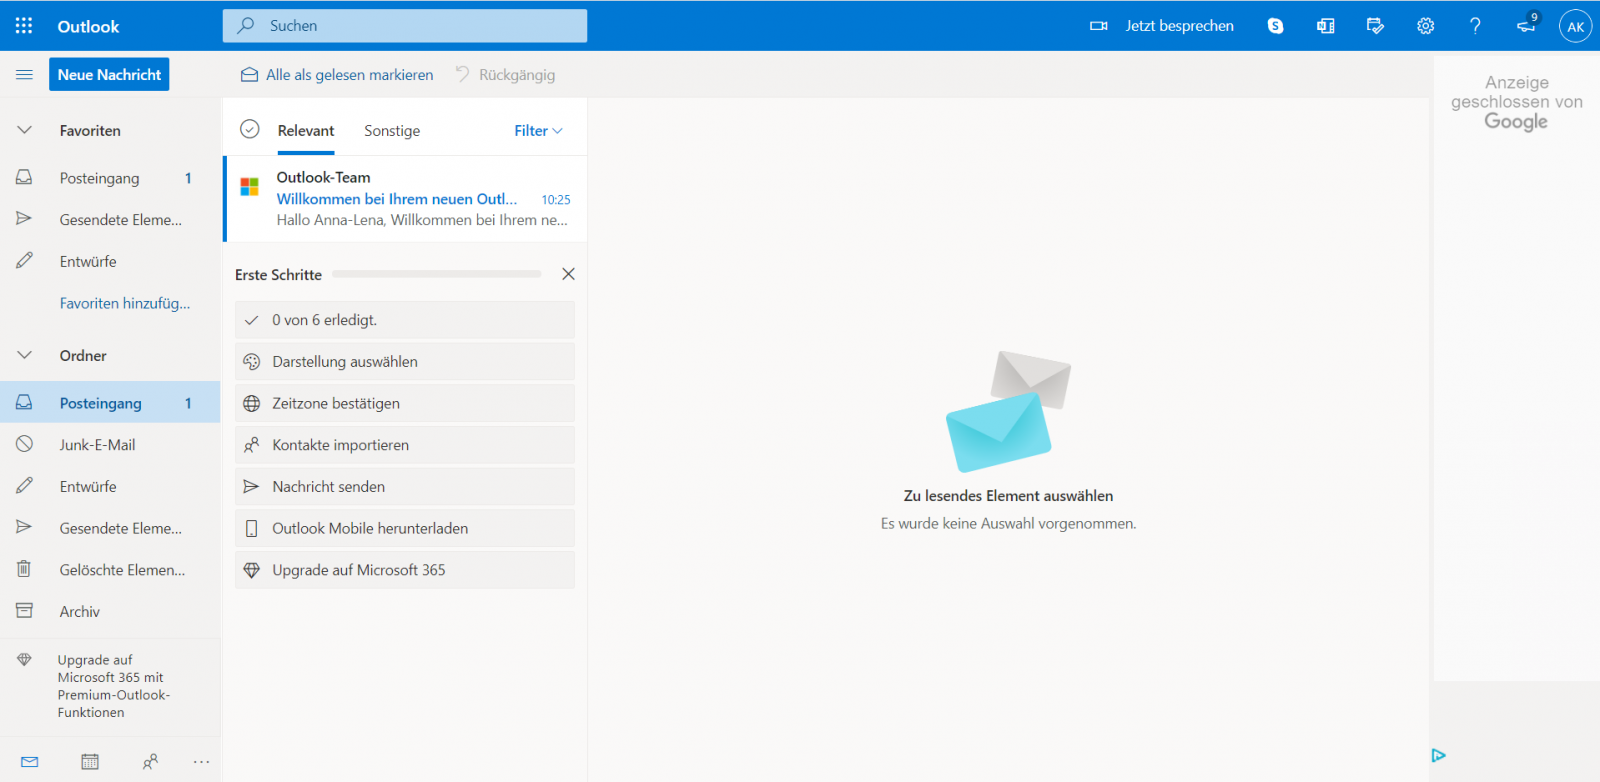Click the Jetzt besprechen label
This screenshot has height=782, width=1600.
pyautogui.click(x=1180, y=26)
